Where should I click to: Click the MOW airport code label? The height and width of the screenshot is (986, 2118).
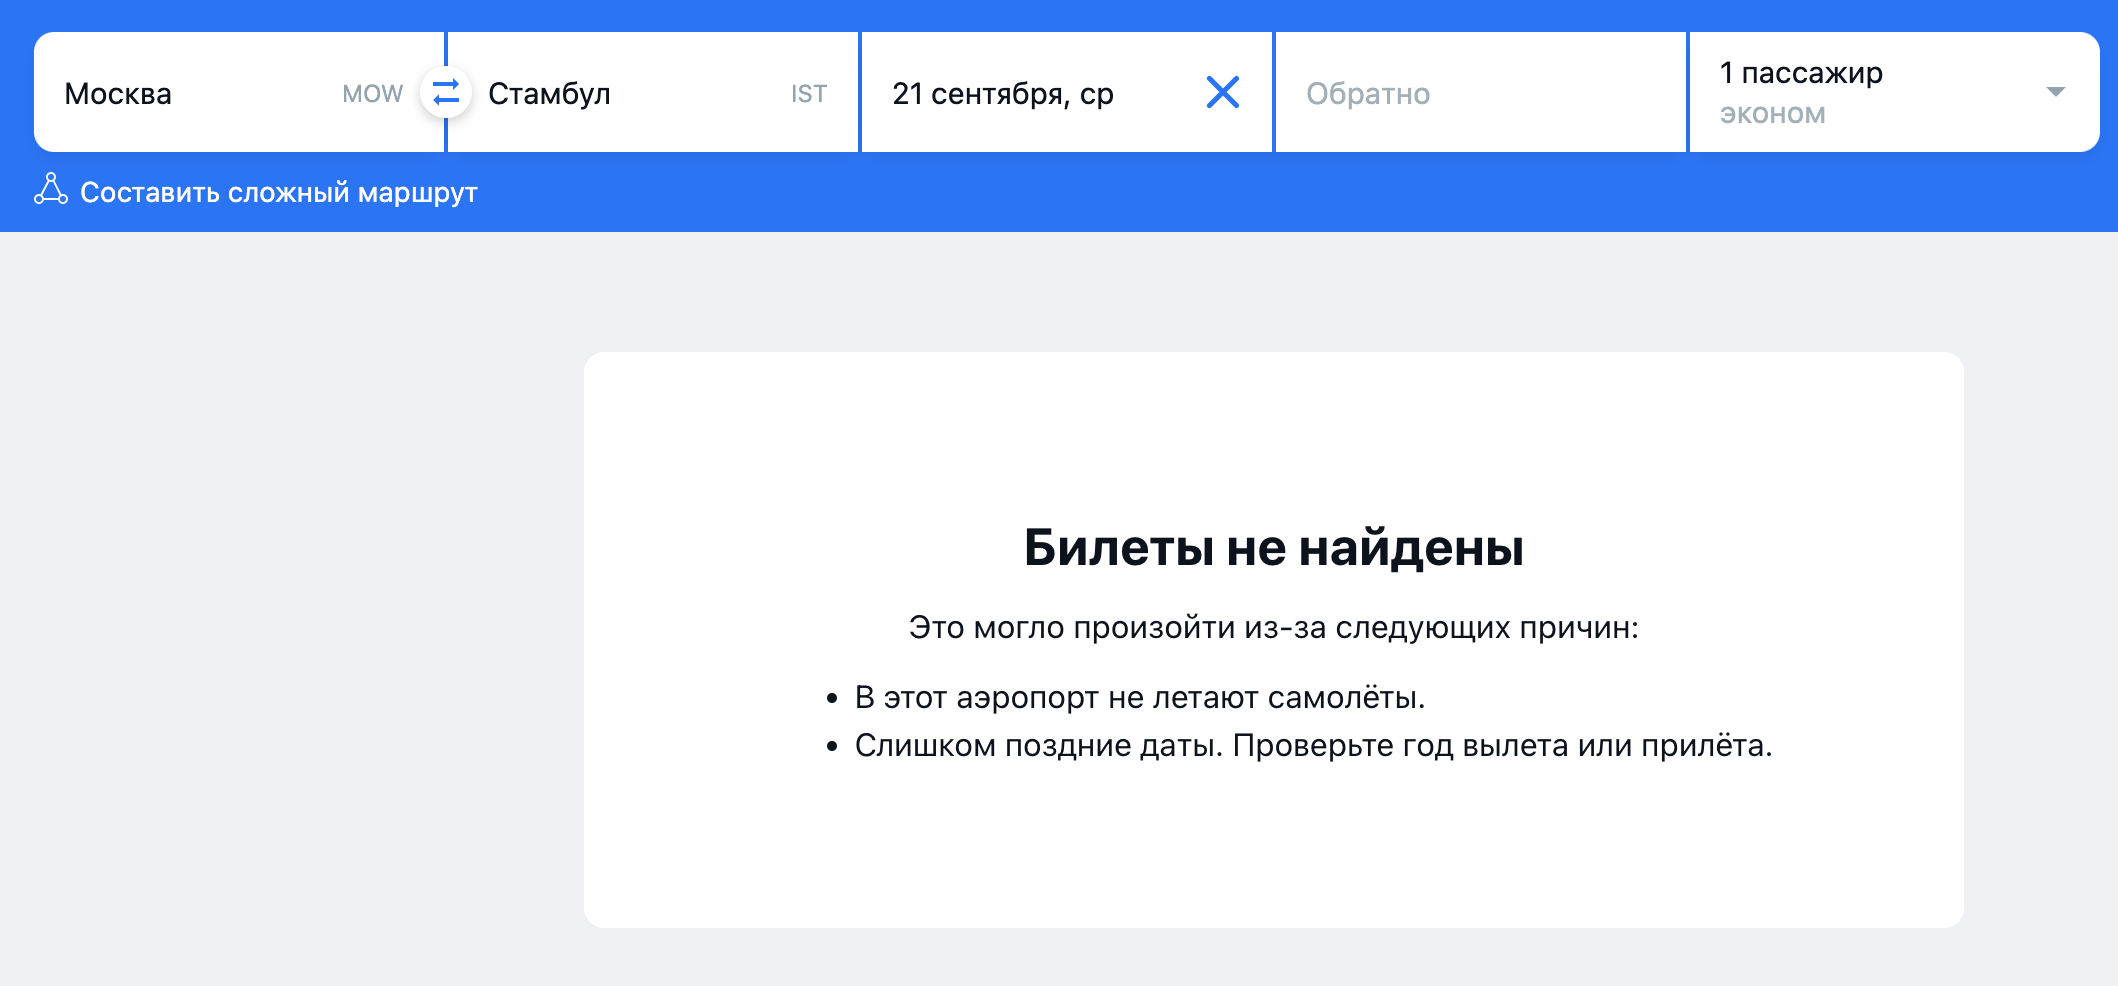372,93
